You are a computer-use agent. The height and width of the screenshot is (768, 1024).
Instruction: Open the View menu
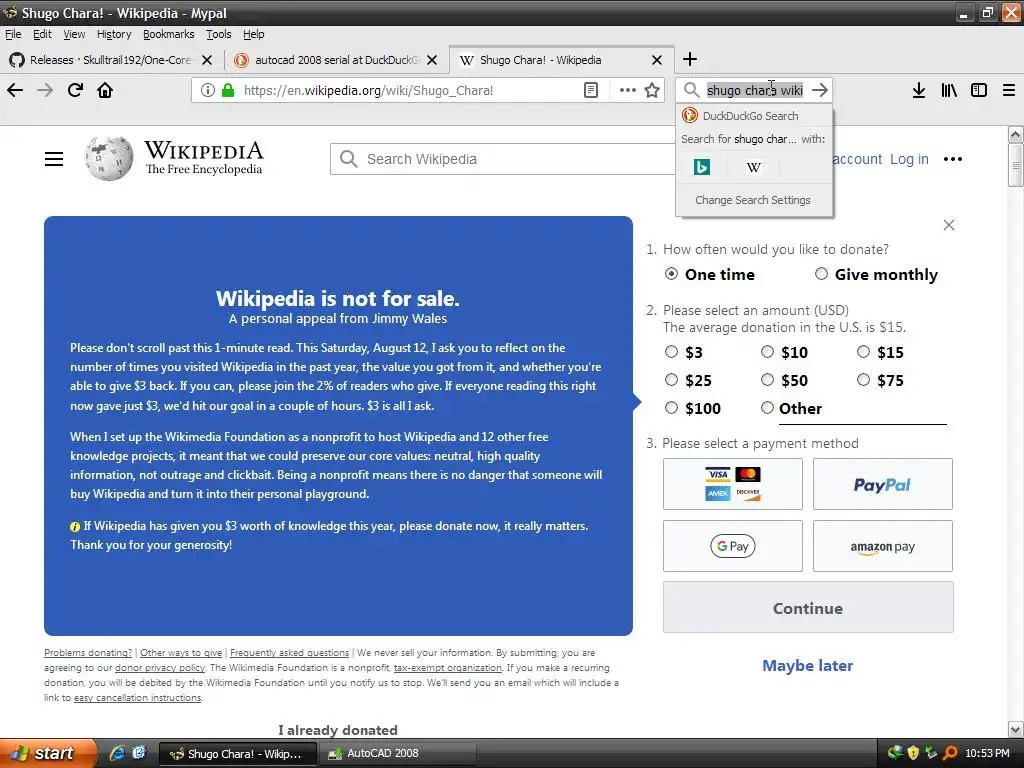pos(74,34)
